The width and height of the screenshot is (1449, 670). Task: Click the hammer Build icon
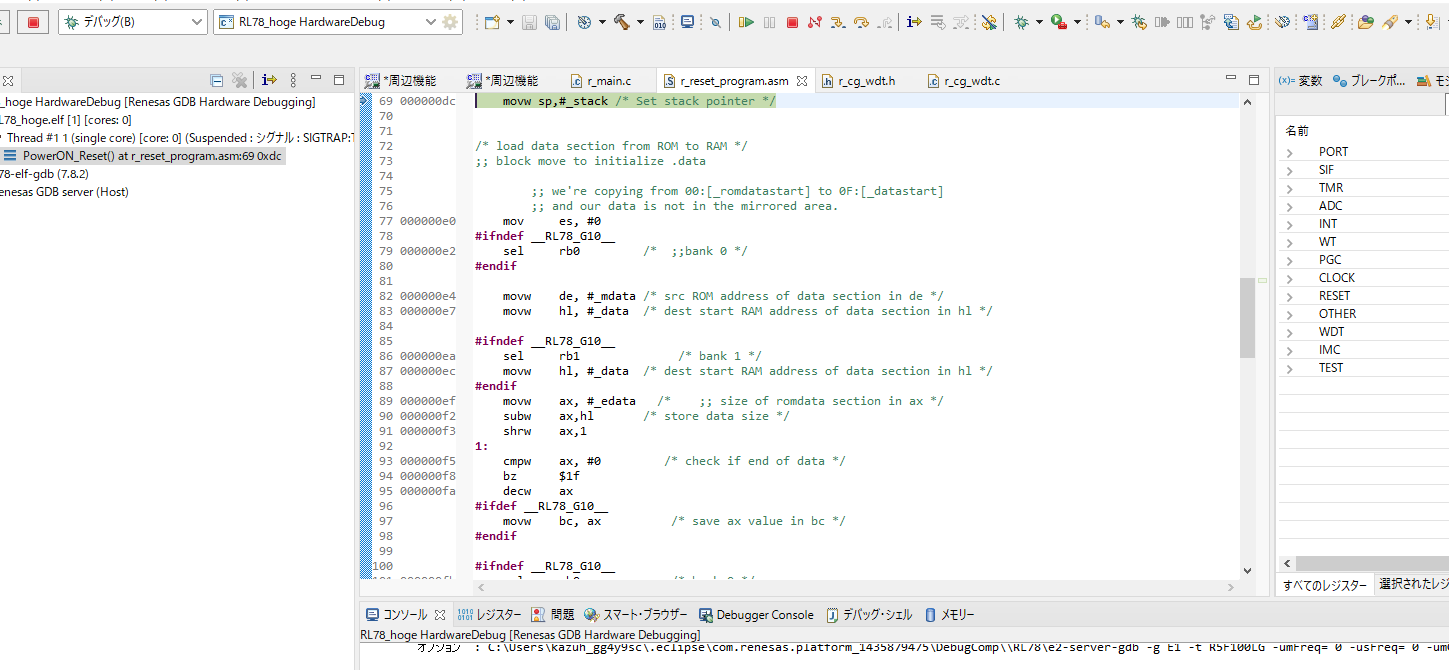coord(621,22)
